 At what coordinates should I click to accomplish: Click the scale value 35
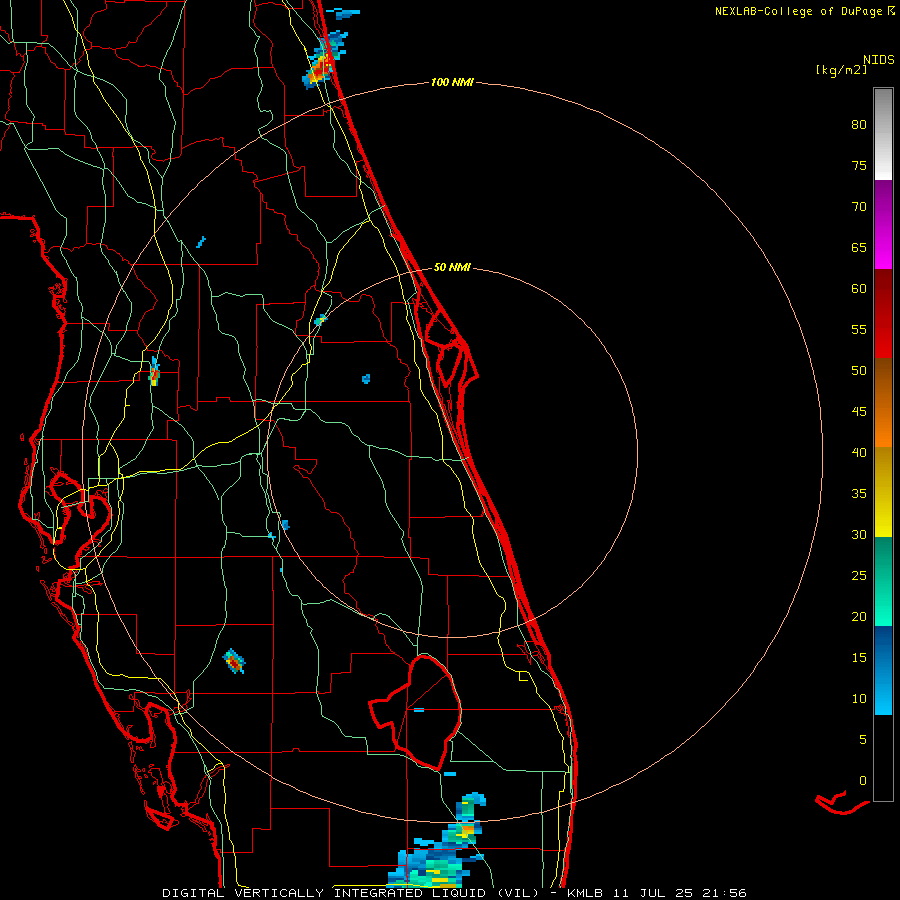pyautogui.click(x=859, y=494)
